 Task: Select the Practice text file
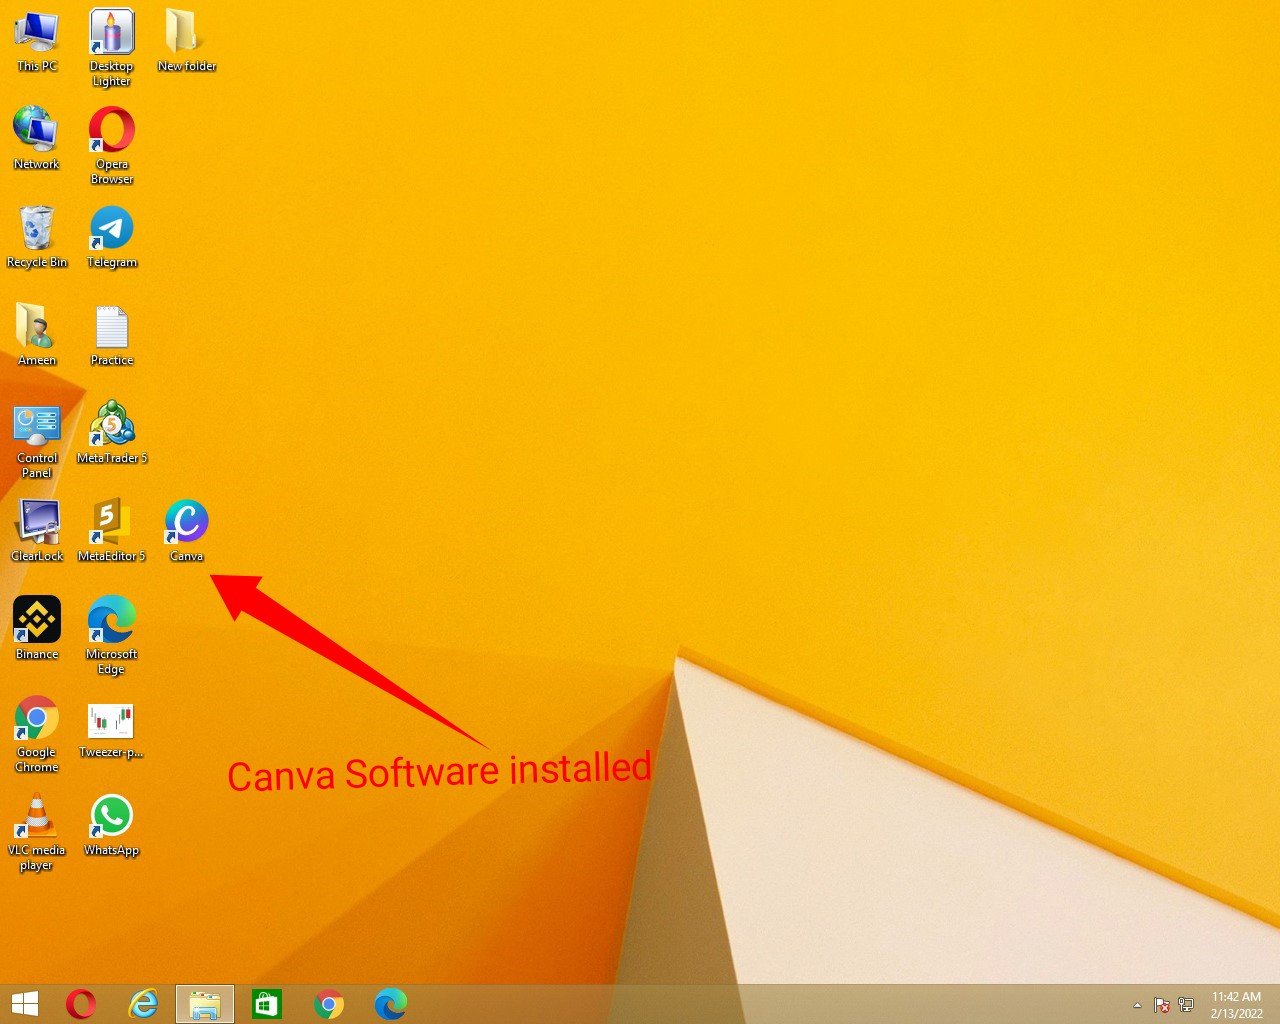pos(111,334)
